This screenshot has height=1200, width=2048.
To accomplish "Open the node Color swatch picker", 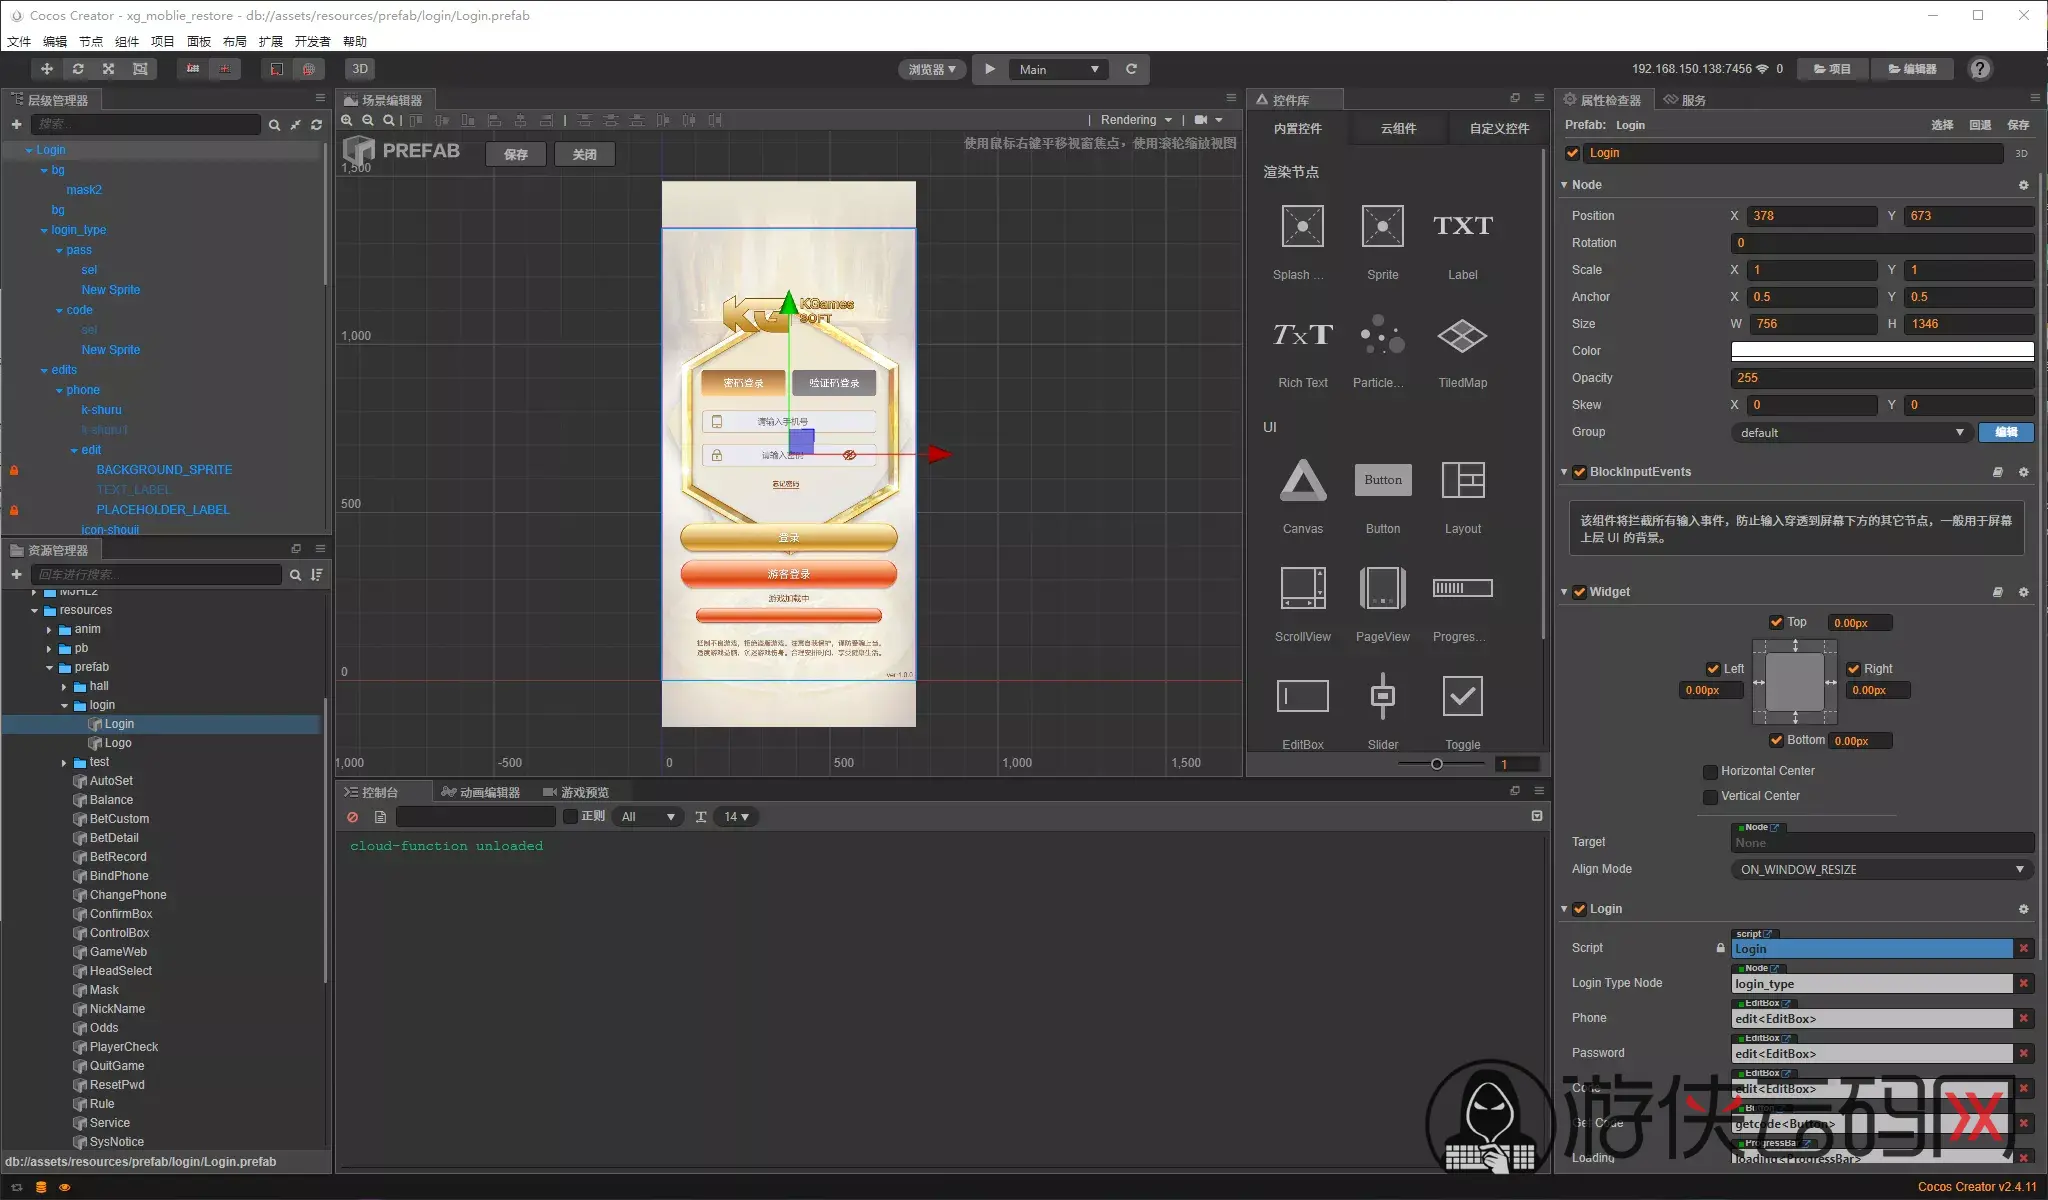I will (1882, 351).
